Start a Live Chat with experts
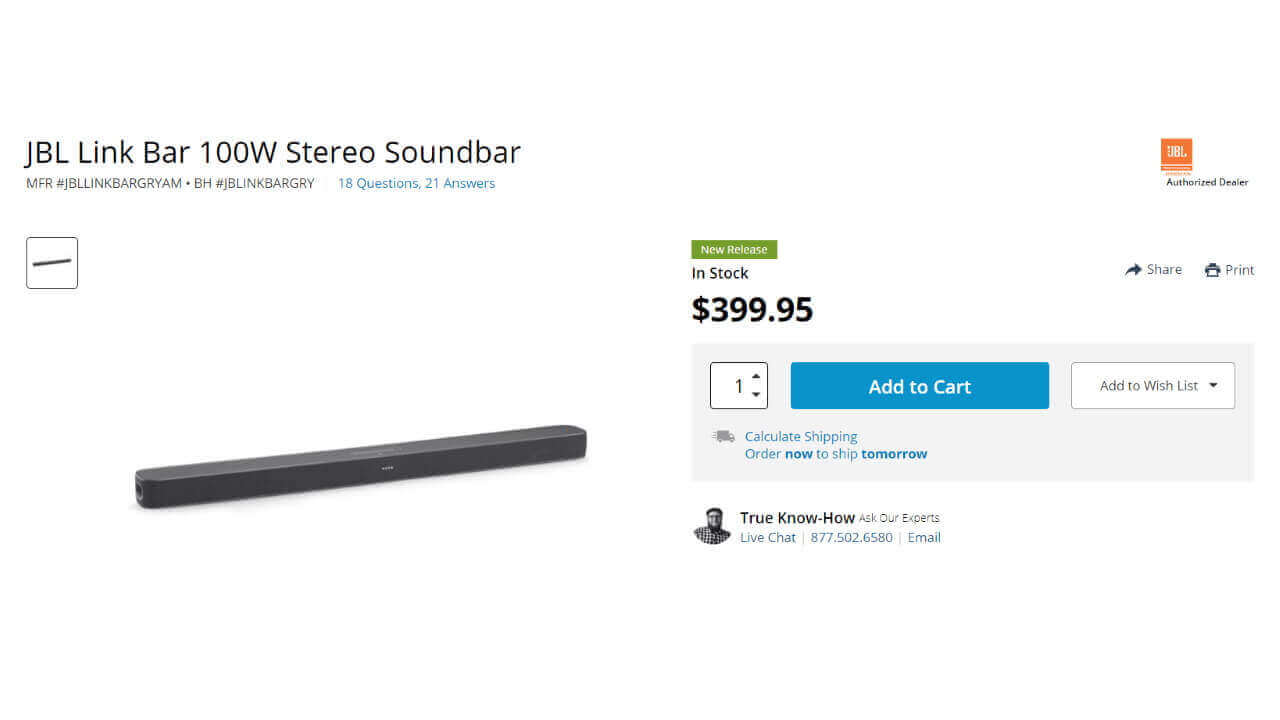Image resolution: width=1280 pixels, height=720 pixels. tap(768, 538)
